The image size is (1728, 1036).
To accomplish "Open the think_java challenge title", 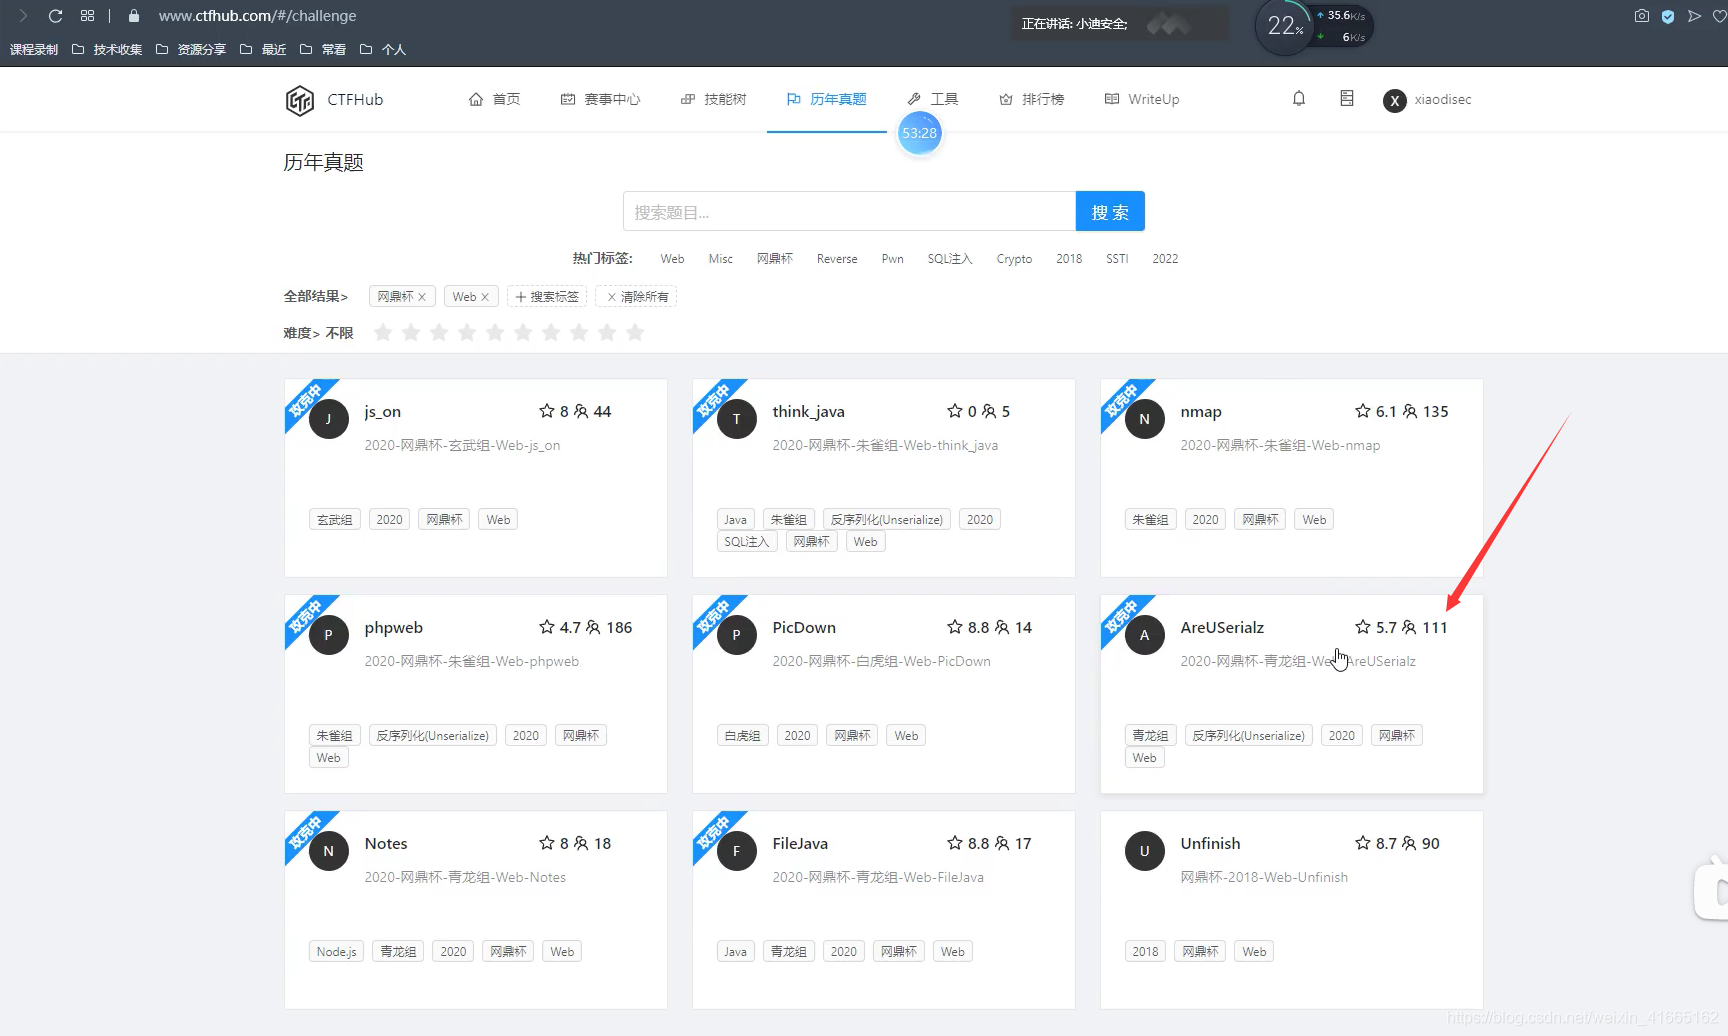I will (808, 411).
